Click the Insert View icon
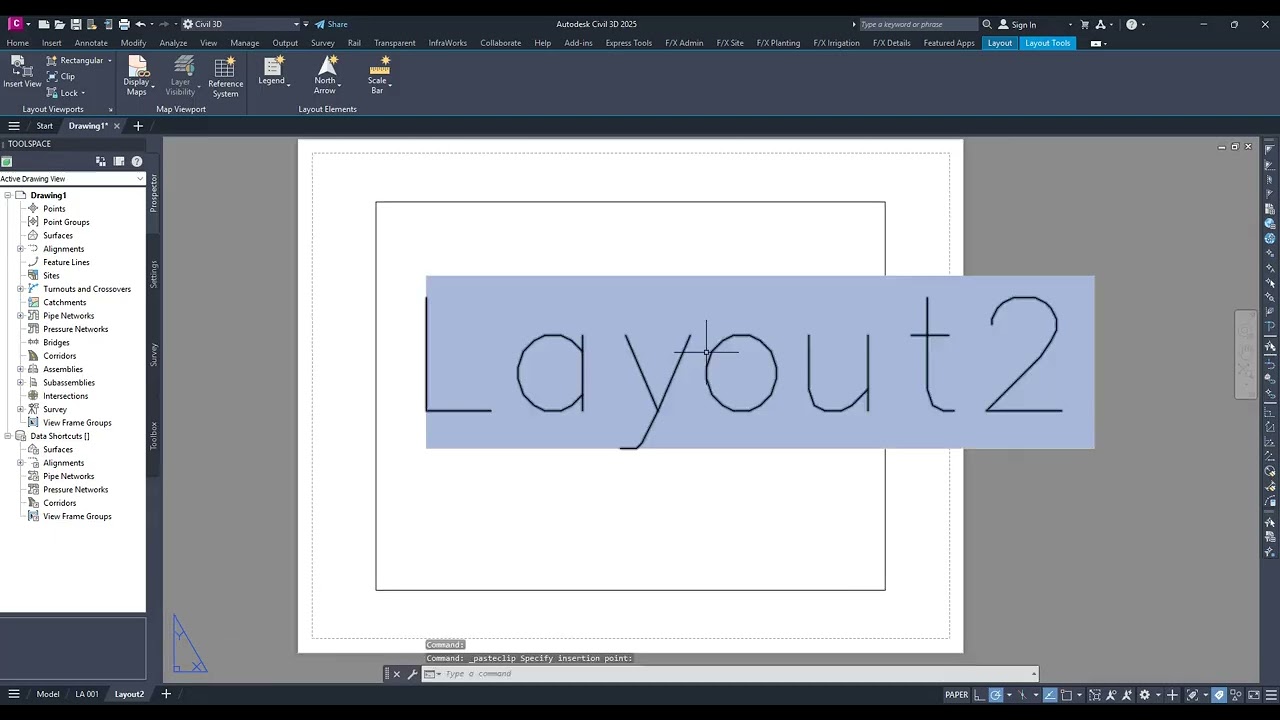Viewport: 1280px width, 720px height. 22,67
